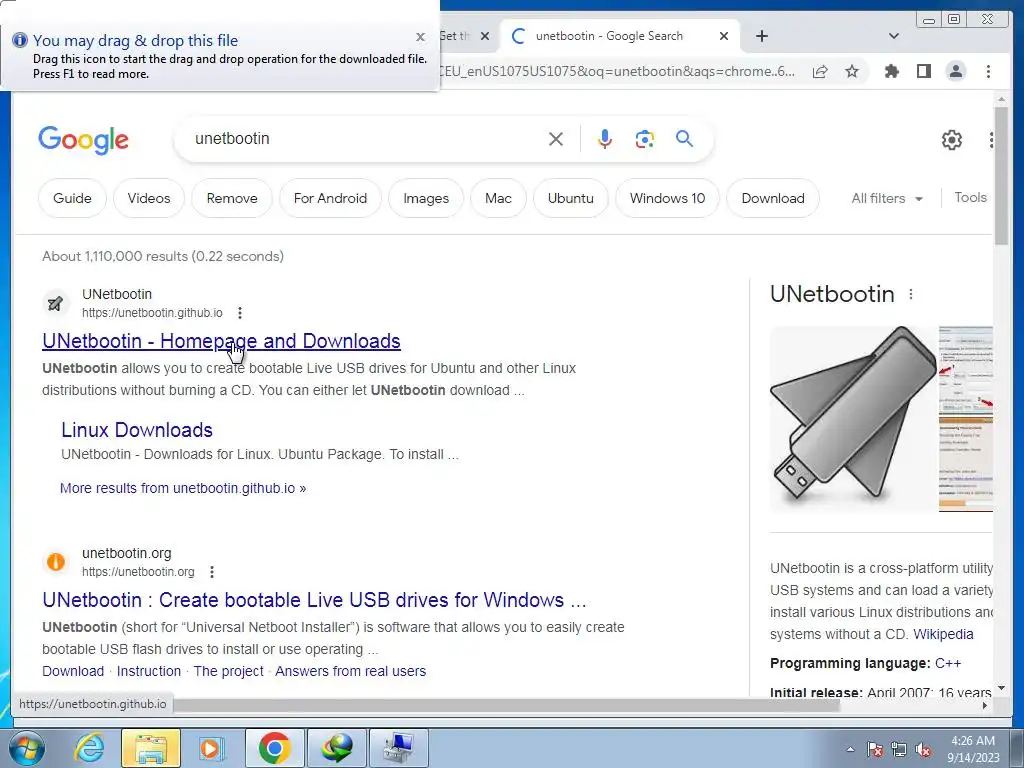Open the Download sitelink under unetbootin.org
Viewport: 1024px width, 768px height.
(73, 671)
